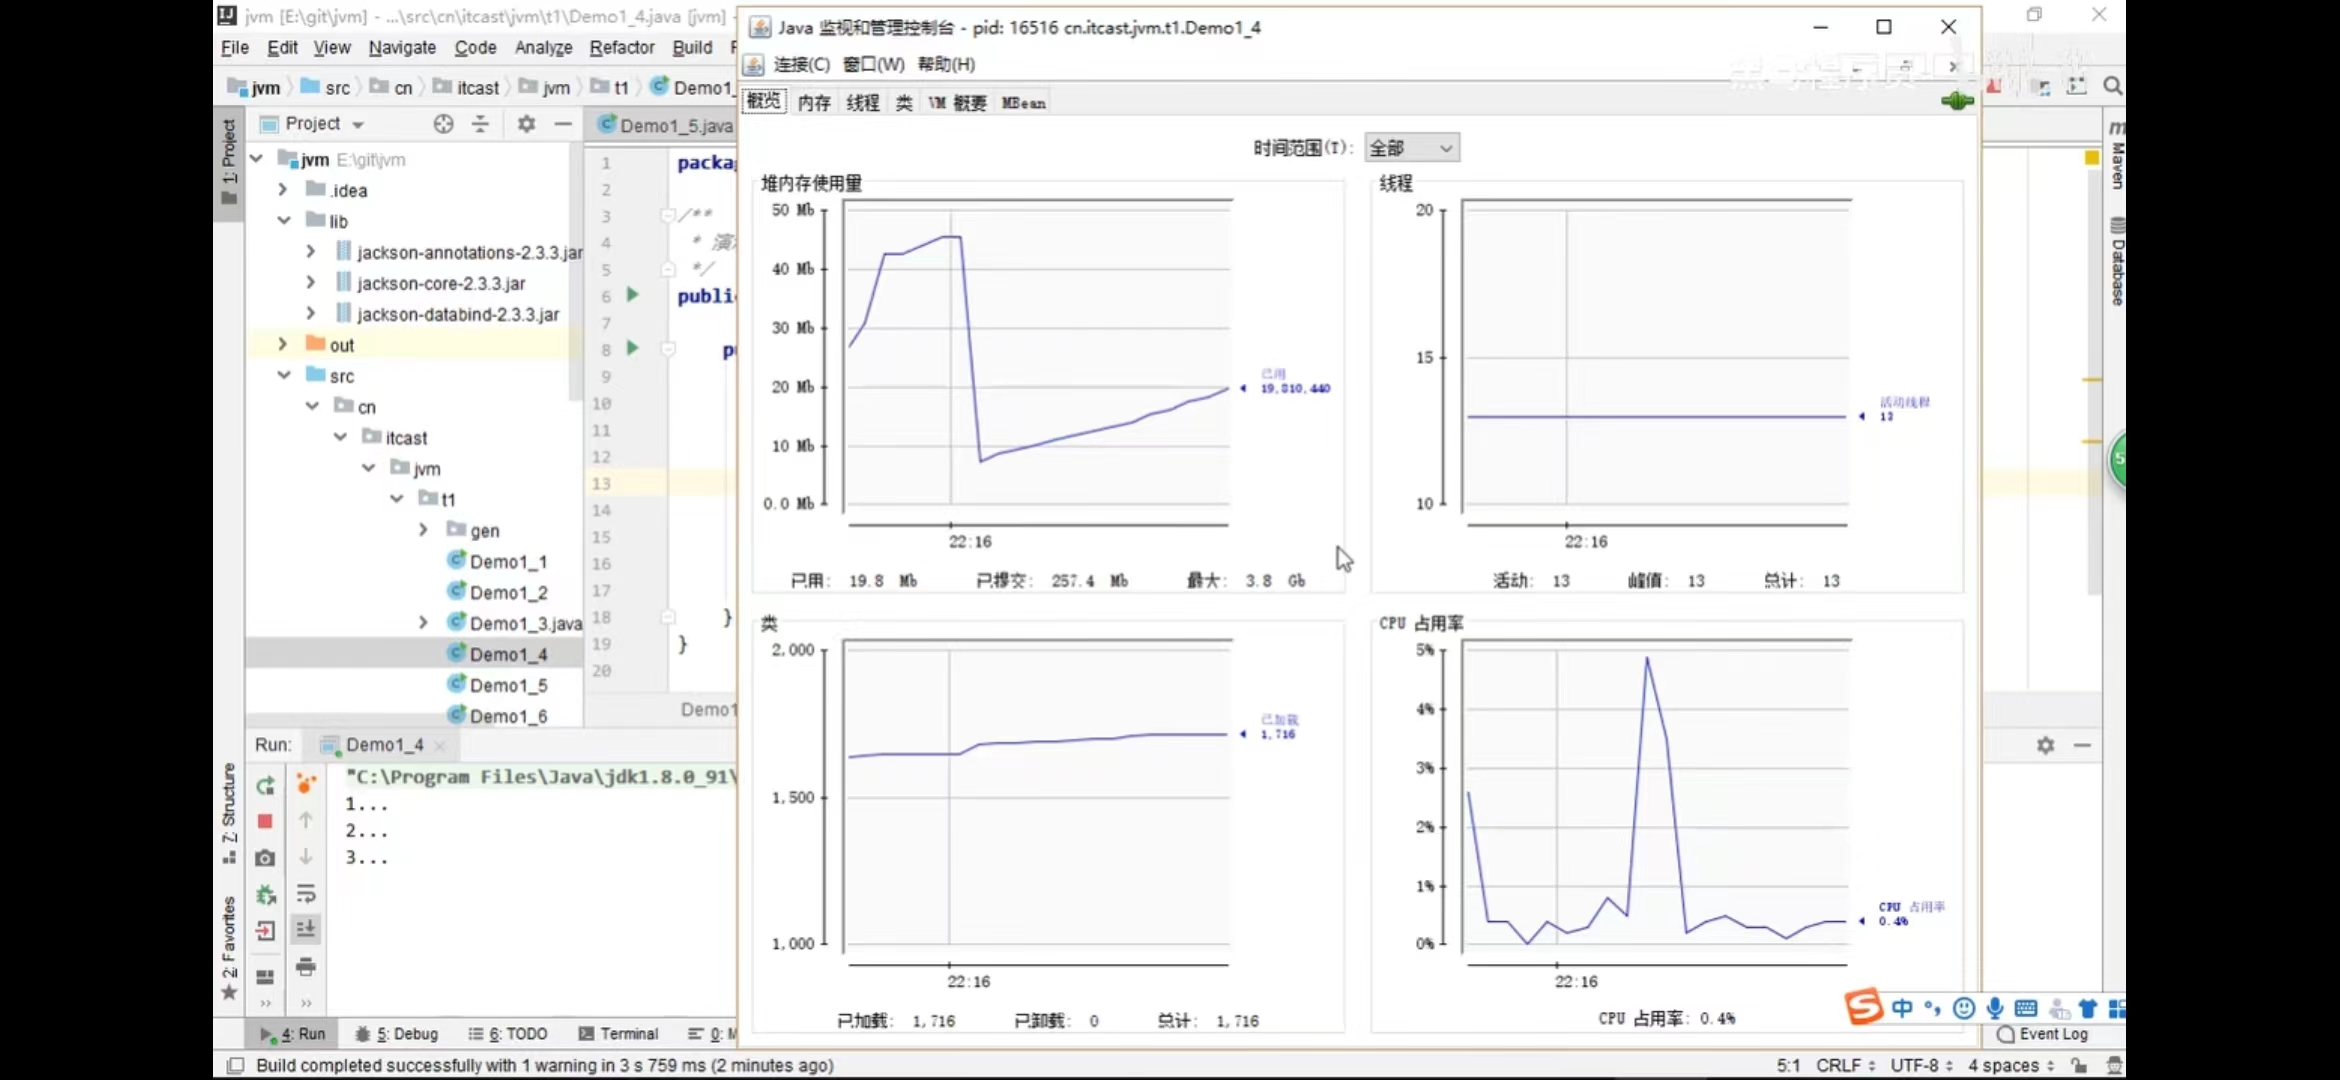
Task: Click the yellow warning marker in editor gutter
Action: [x=2091, y=158]
